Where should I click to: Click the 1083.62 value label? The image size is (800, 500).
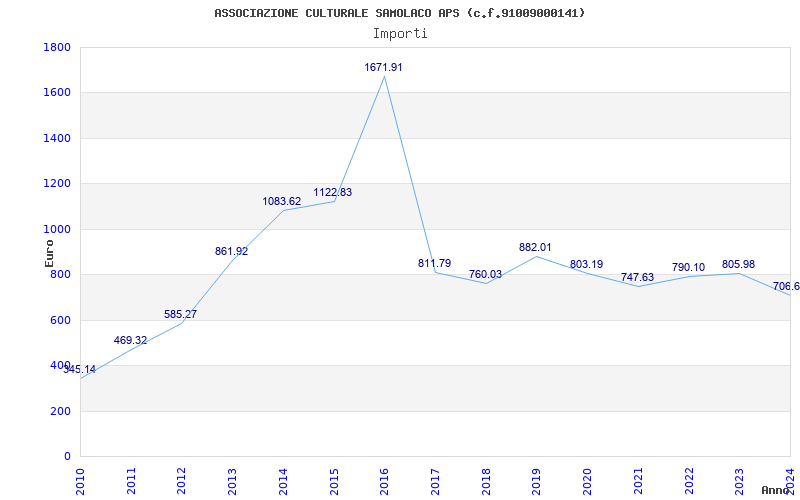(x=282, y=201)
